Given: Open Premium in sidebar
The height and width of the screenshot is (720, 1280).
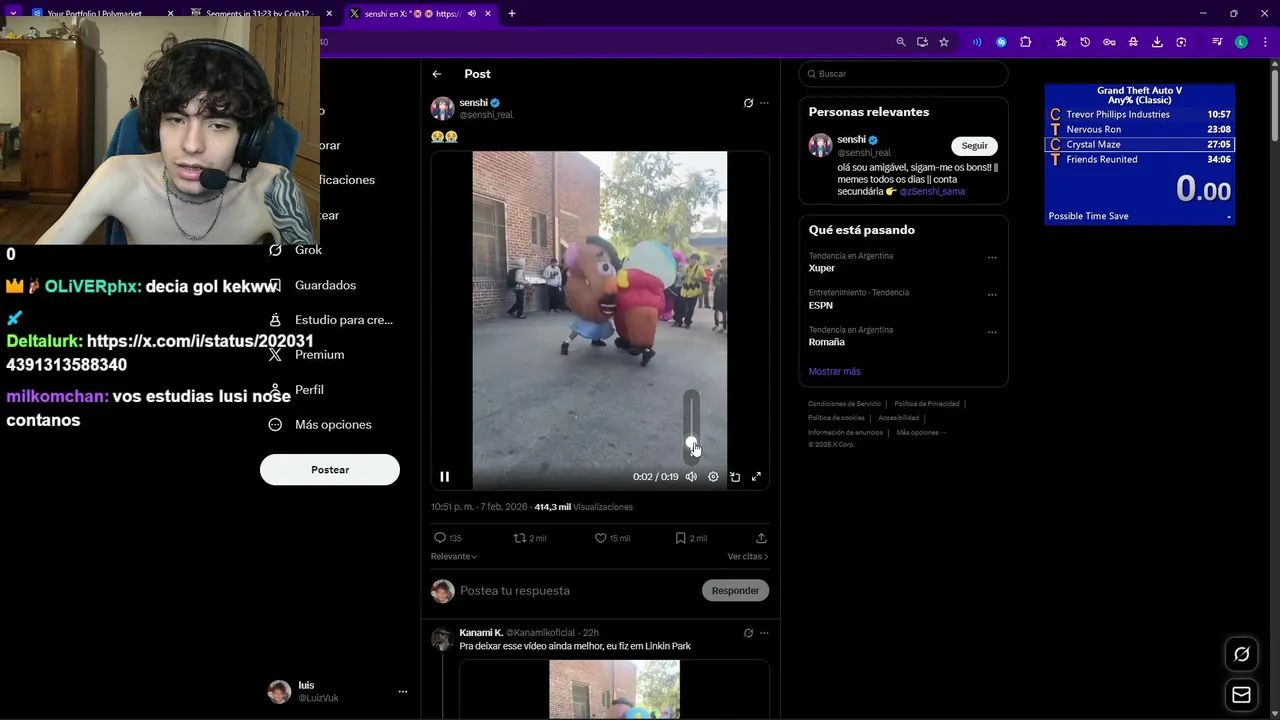Looking at the screenshot, I should pyautogui.click(x=306, y=355).
